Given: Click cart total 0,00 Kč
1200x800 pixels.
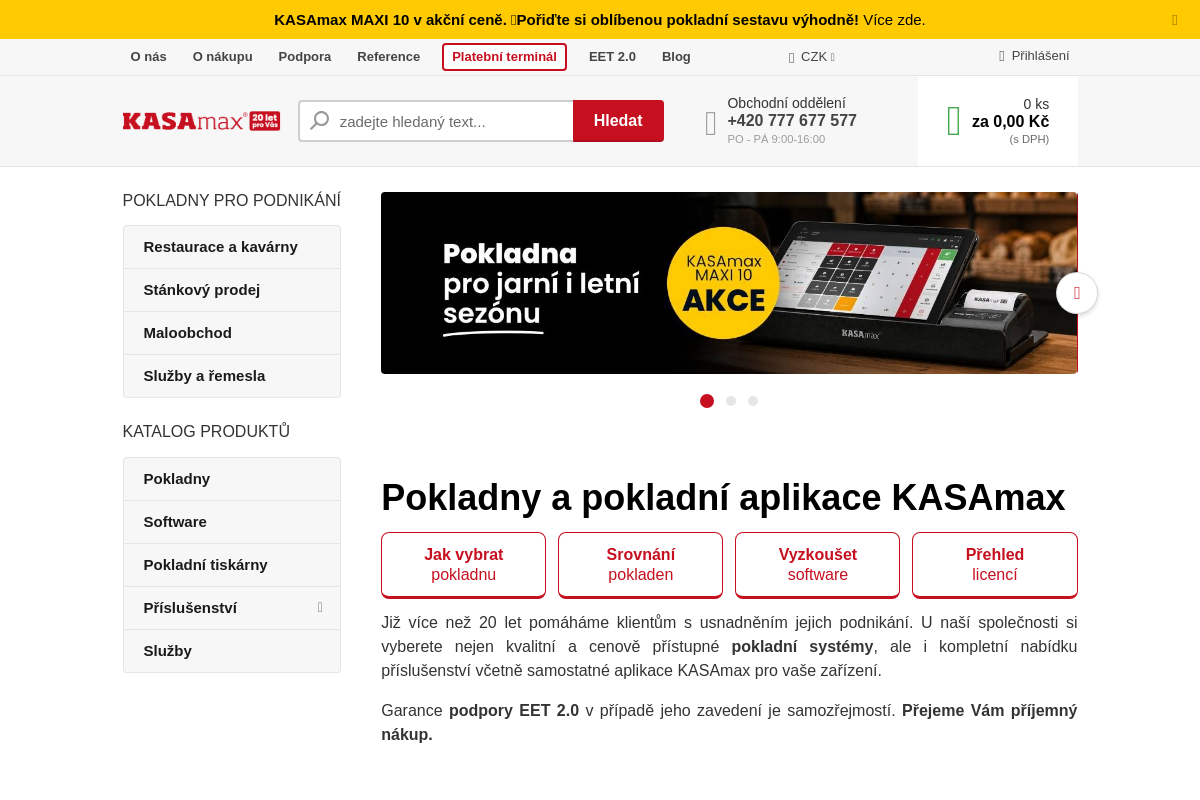Looking at the screenshot, I should (1010, 122).
